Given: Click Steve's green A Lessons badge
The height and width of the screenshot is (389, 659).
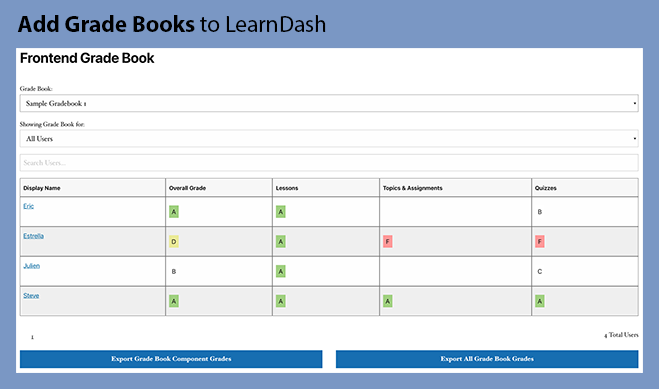Looking at the screenshot, I should coord(281,301).
